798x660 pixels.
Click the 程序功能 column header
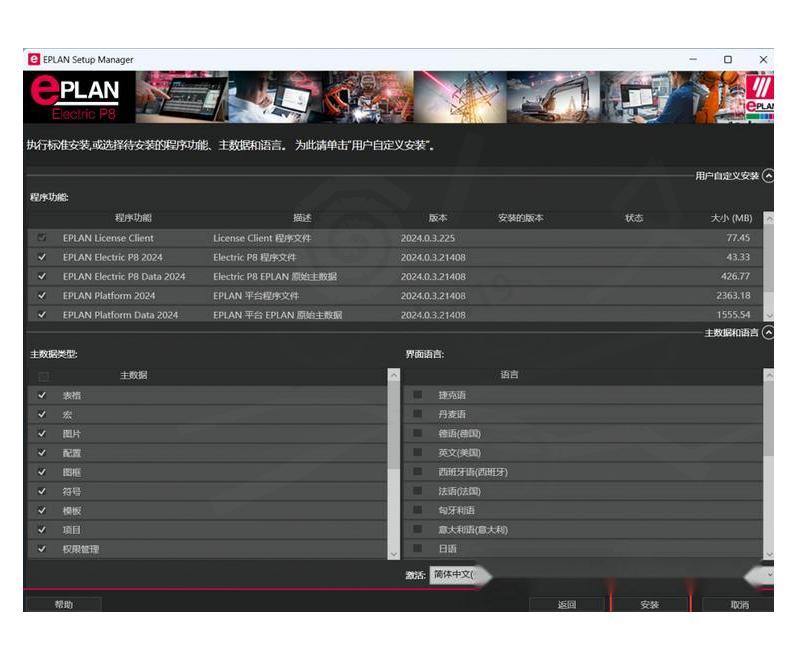pos(133,218)
